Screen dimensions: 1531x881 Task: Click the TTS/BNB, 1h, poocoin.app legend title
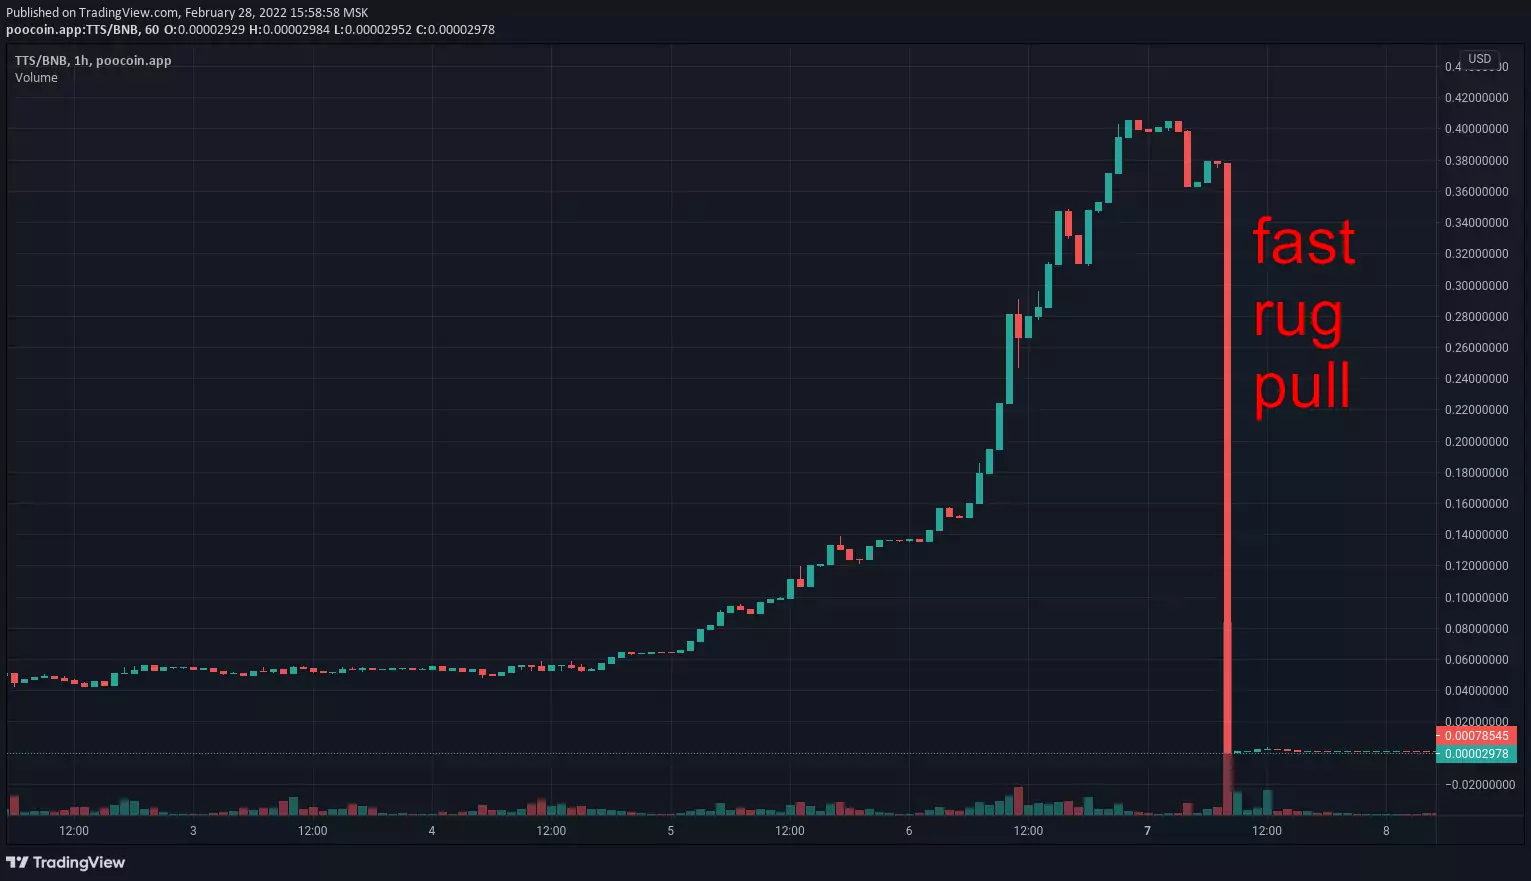pos(93,61)
